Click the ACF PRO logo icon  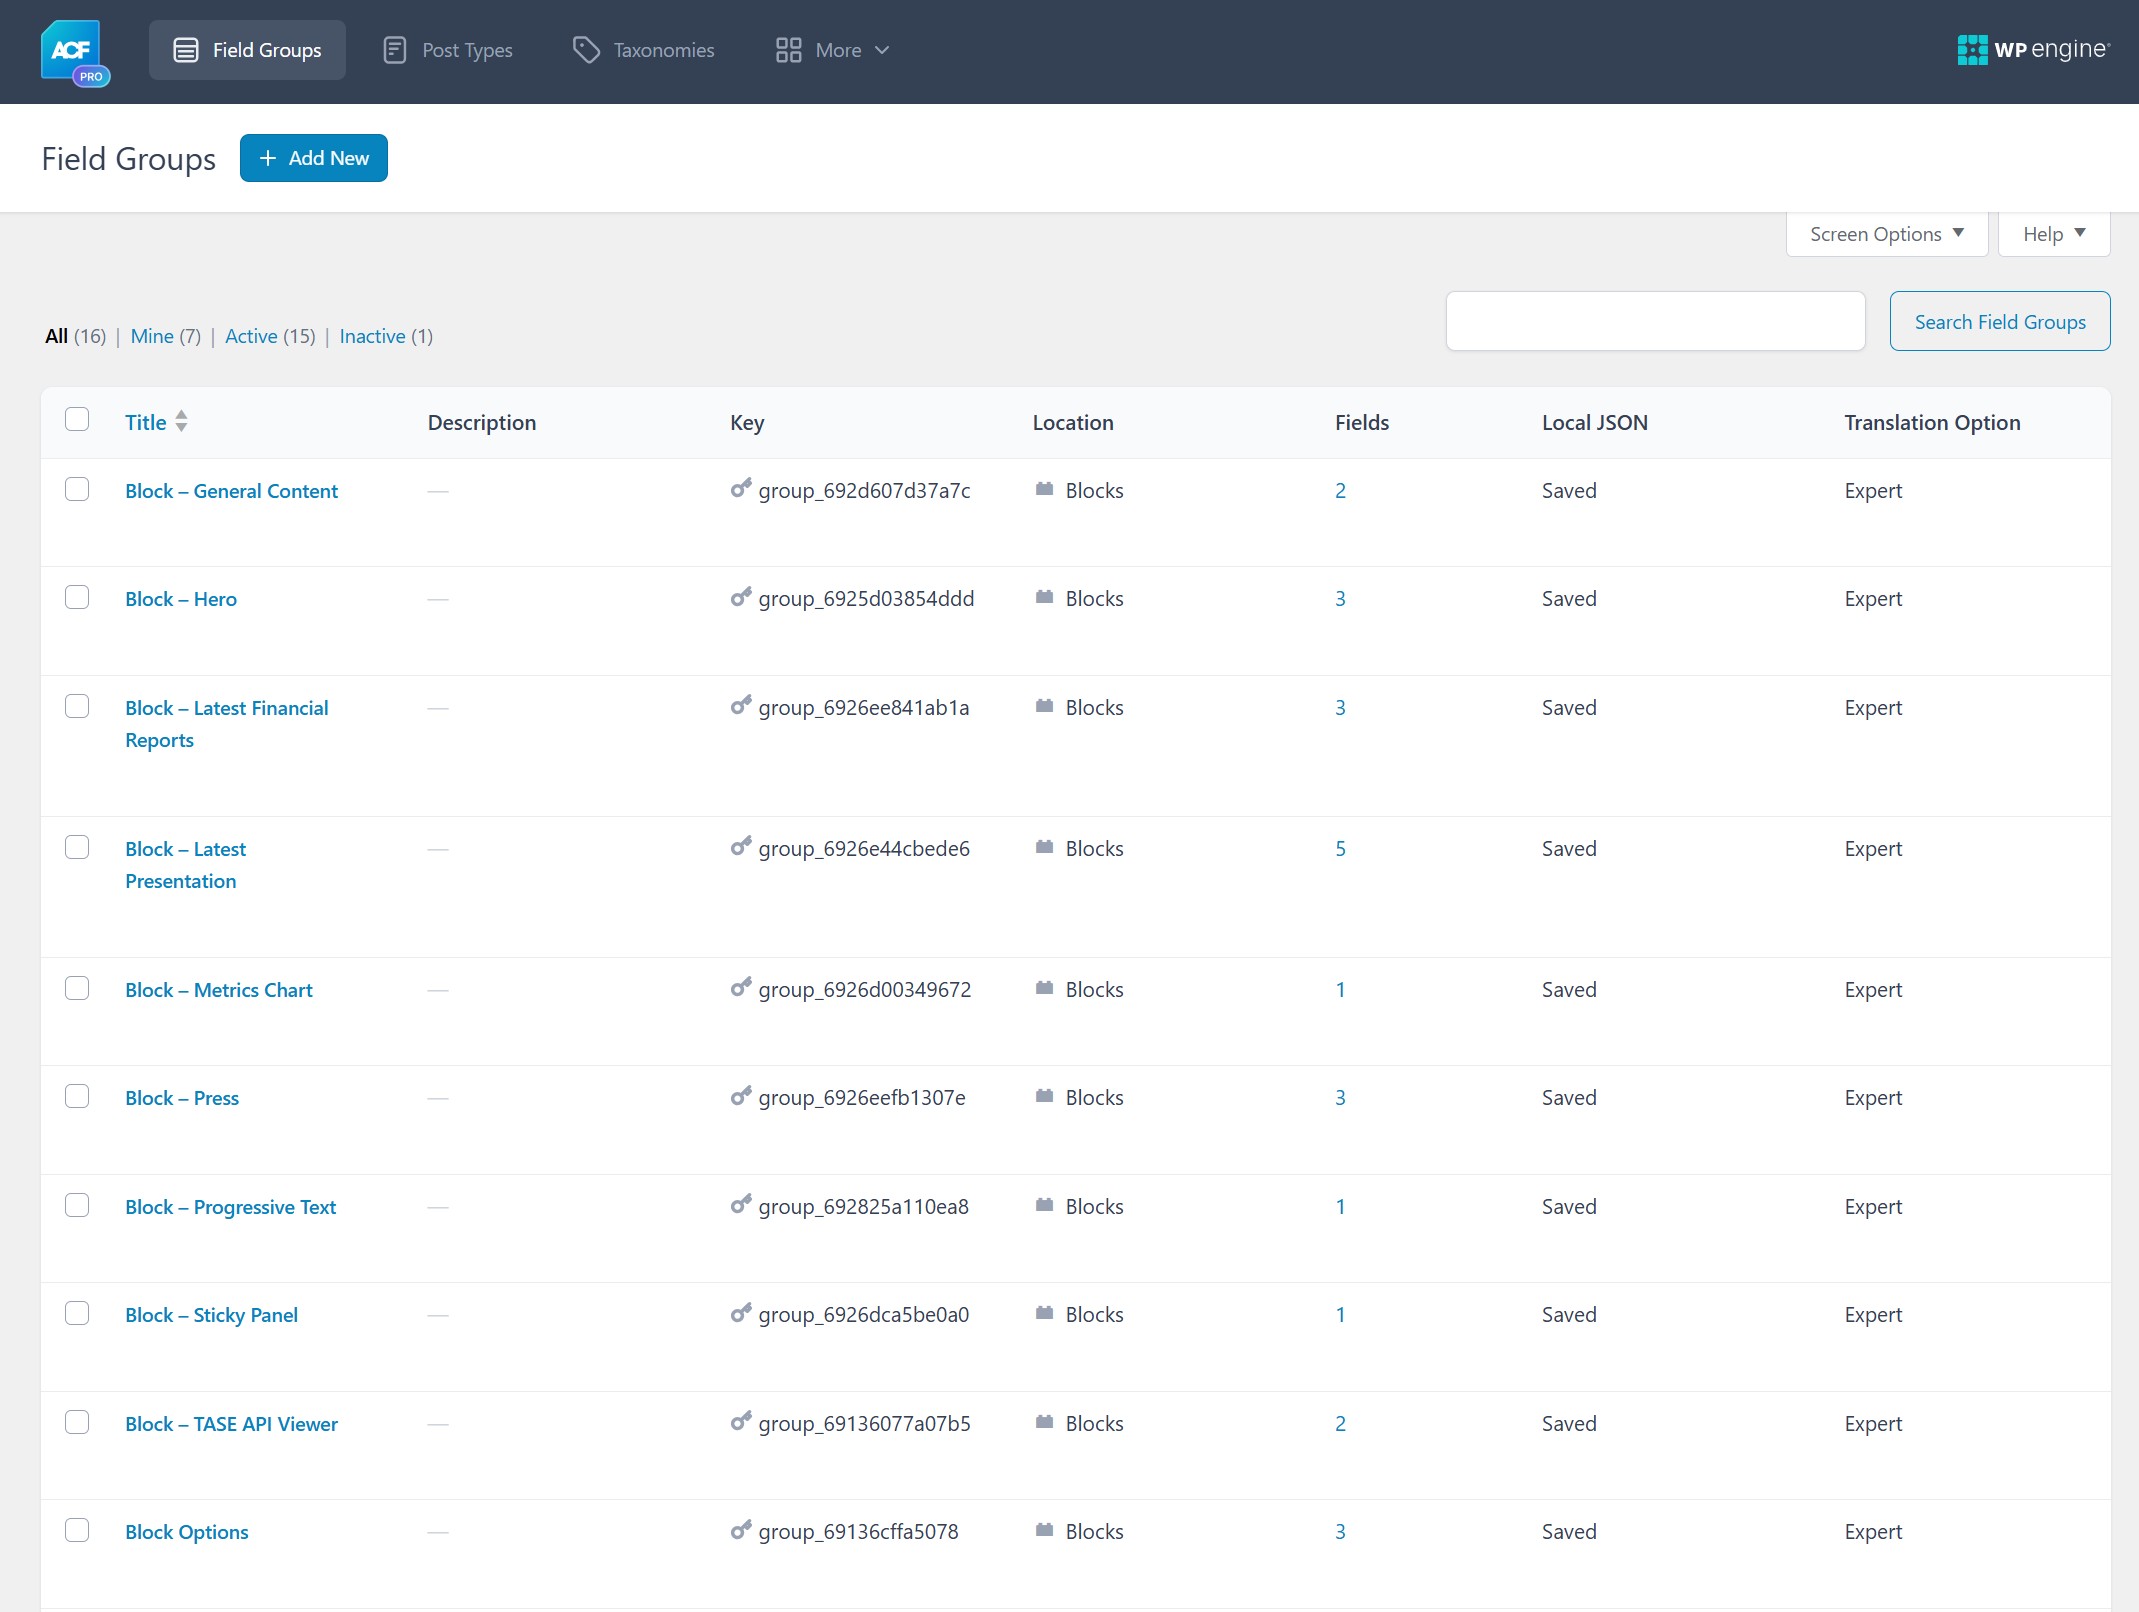(74, 52)
